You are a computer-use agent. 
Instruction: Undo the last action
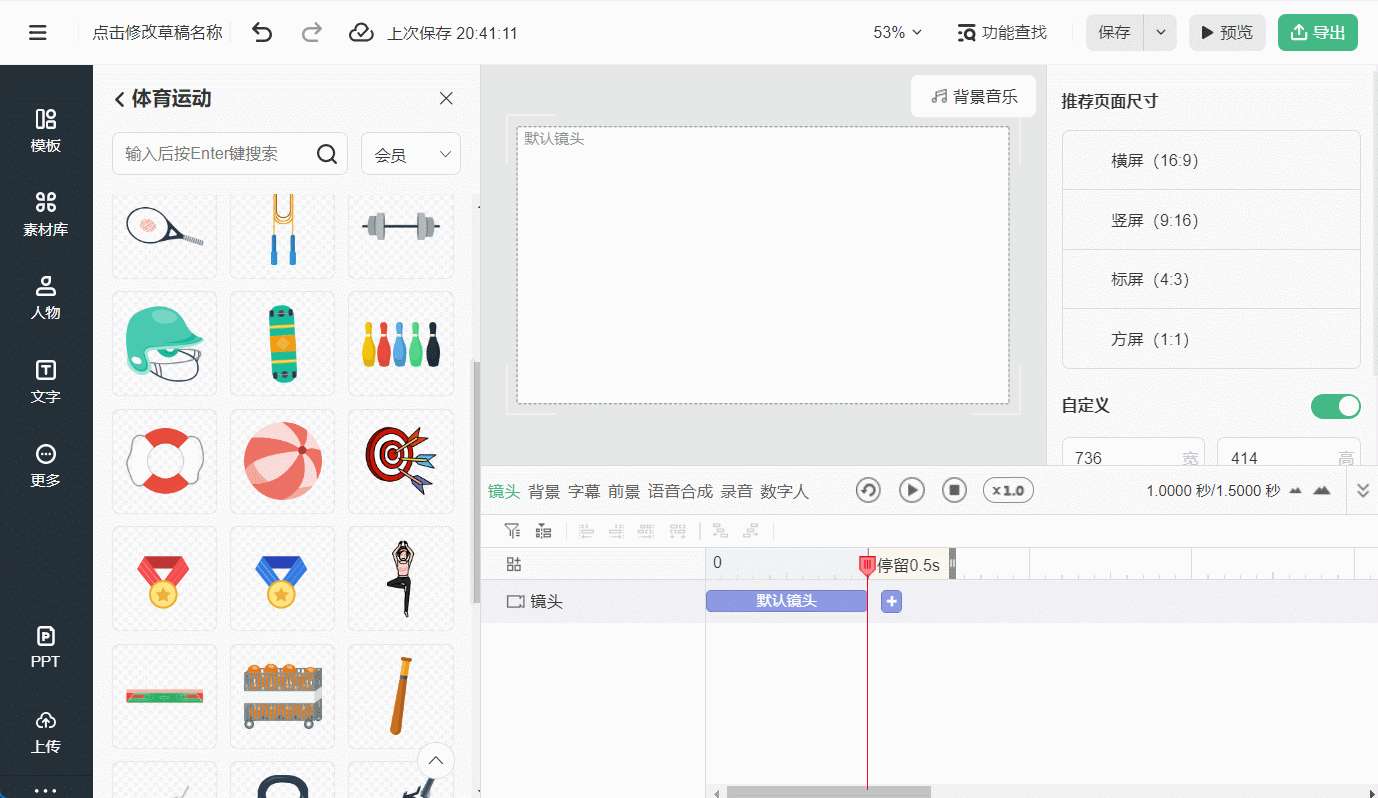tap(262, 33)
